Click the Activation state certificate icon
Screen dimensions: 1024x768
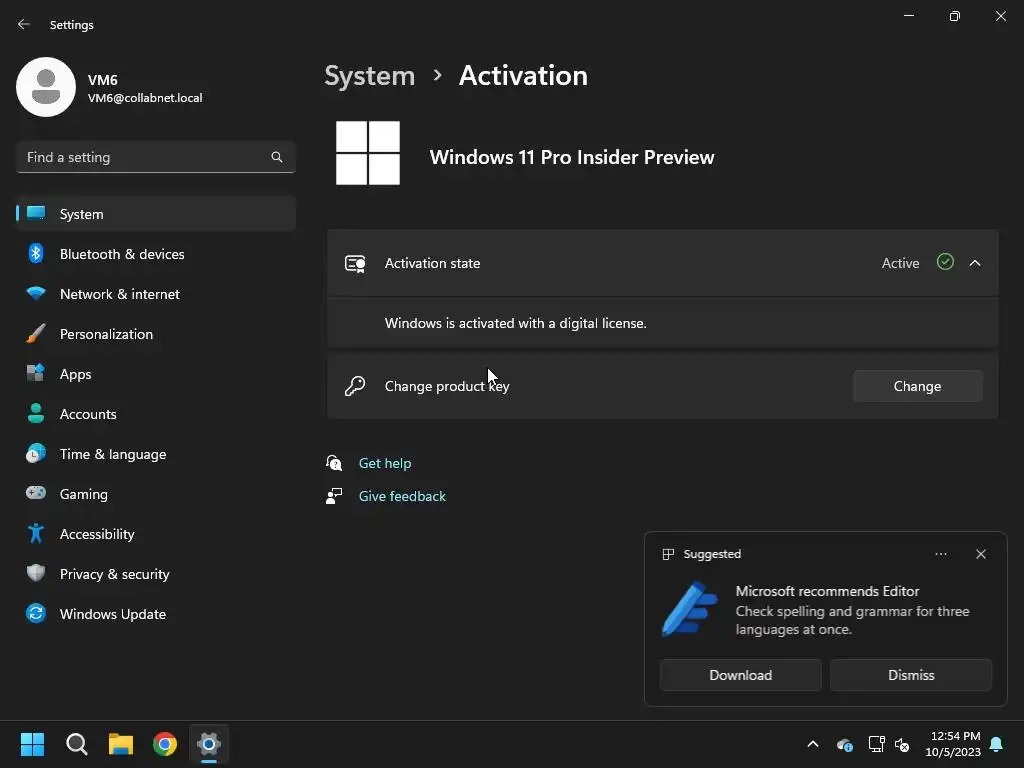(355, 263)
